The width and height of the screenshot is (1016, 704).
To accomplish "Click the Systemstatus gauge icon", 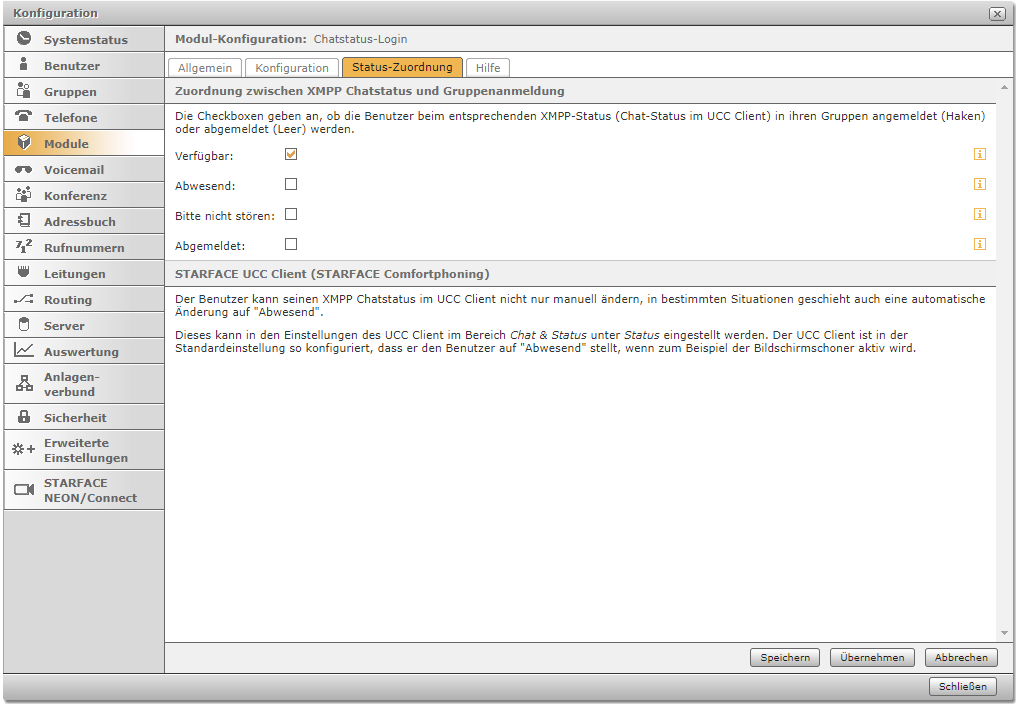I will (24, 39).
